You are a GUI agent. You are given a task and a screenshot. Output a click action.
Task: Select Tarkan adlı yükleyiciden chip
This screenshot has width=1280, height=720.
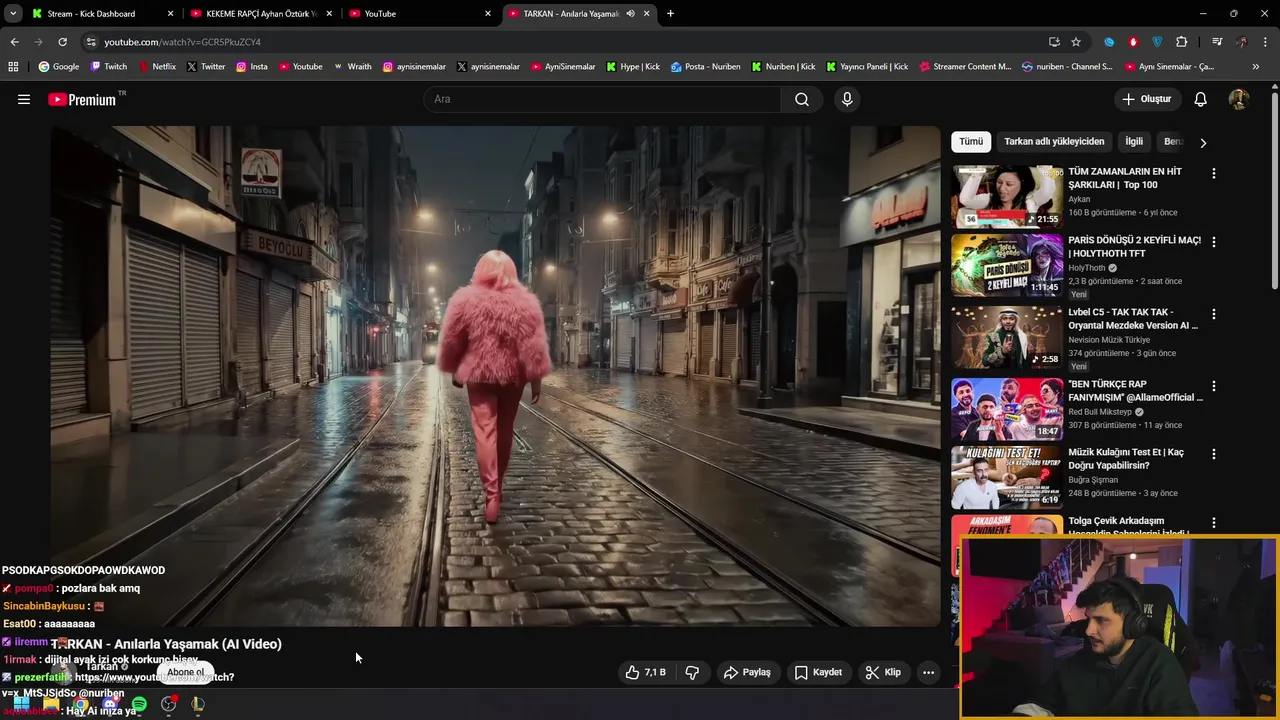point(1054,142)
